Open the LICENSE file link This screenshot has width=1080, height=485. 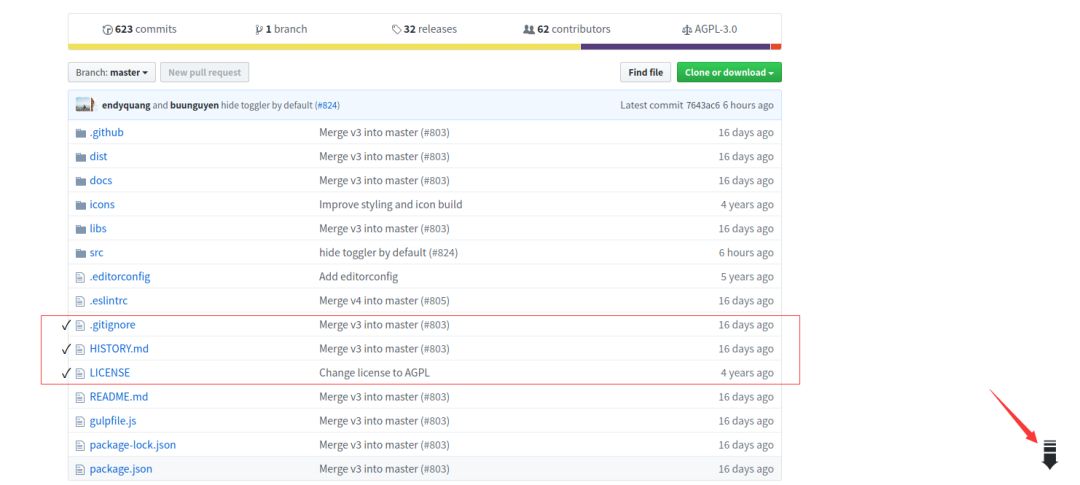pos(110,373)
